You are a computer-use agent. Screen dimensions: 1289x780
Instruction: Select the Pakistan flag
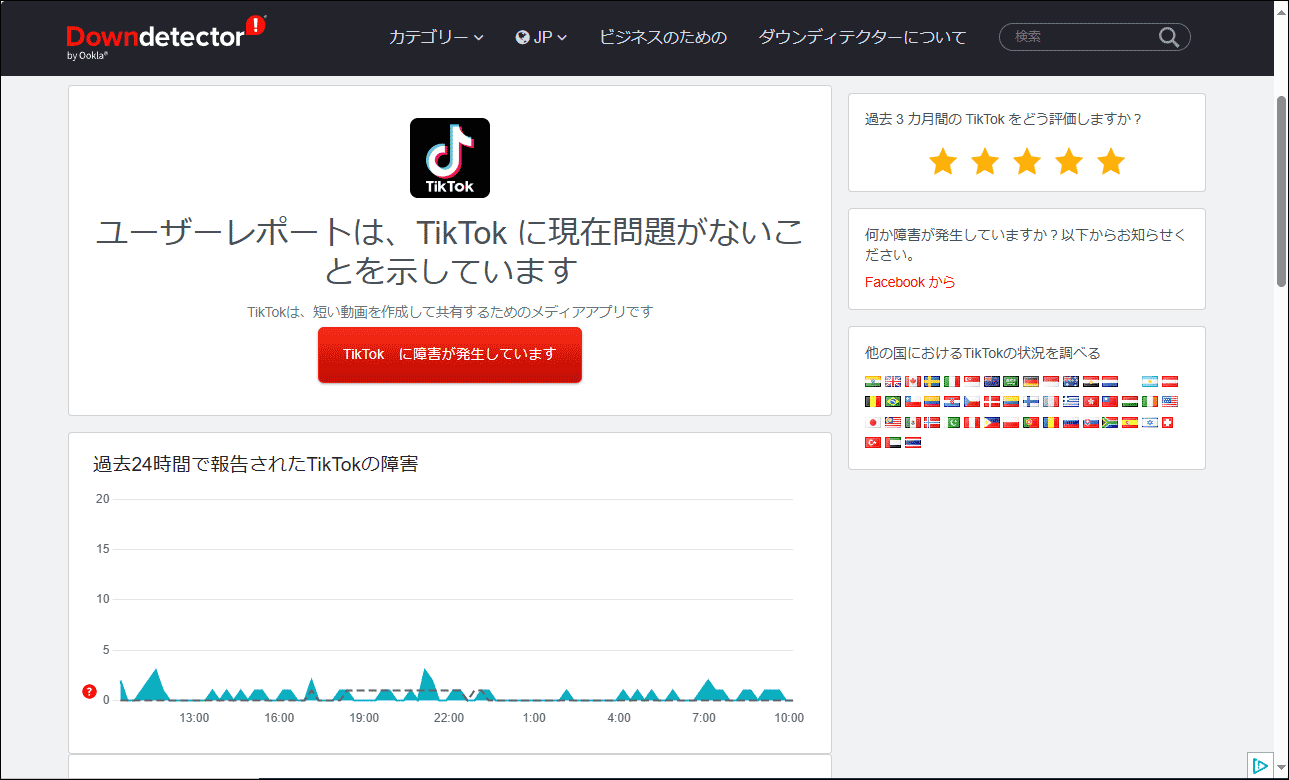[x=952, y=422]
